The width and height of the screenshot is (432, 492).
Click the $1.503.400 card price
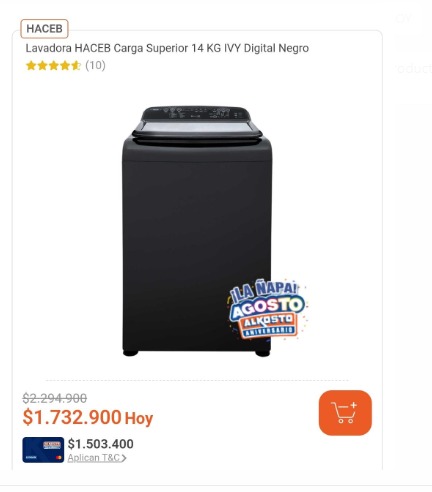pyautogui.click(x=100, y=444)
